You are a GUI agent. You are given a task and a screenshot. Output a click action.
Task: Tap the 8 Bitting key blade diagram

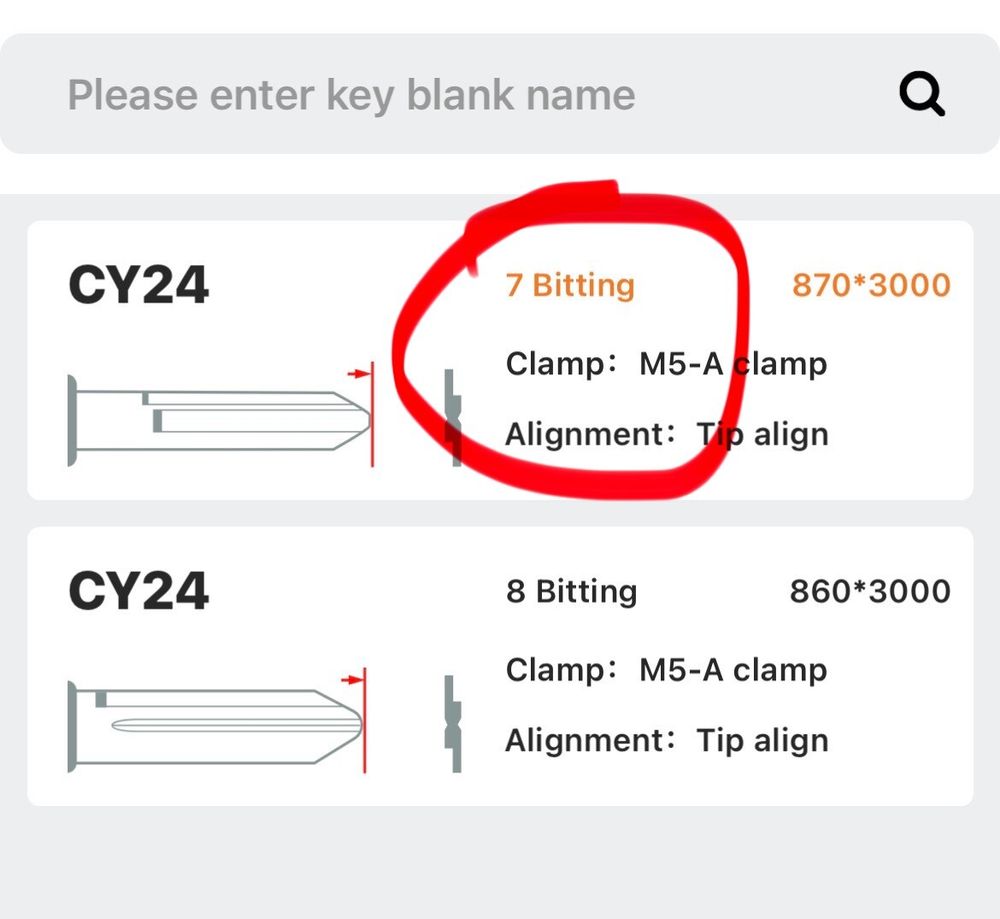point(215,725)
